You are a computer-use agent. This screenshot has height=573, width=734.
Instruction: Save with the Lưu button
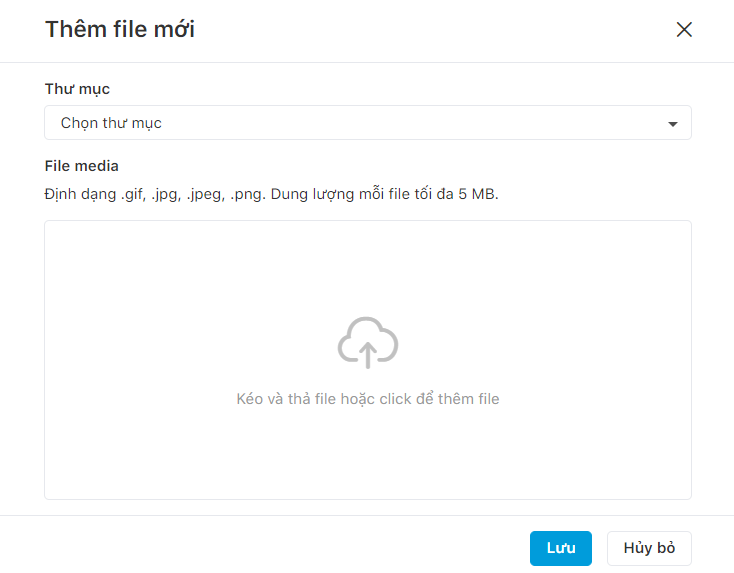561,548
